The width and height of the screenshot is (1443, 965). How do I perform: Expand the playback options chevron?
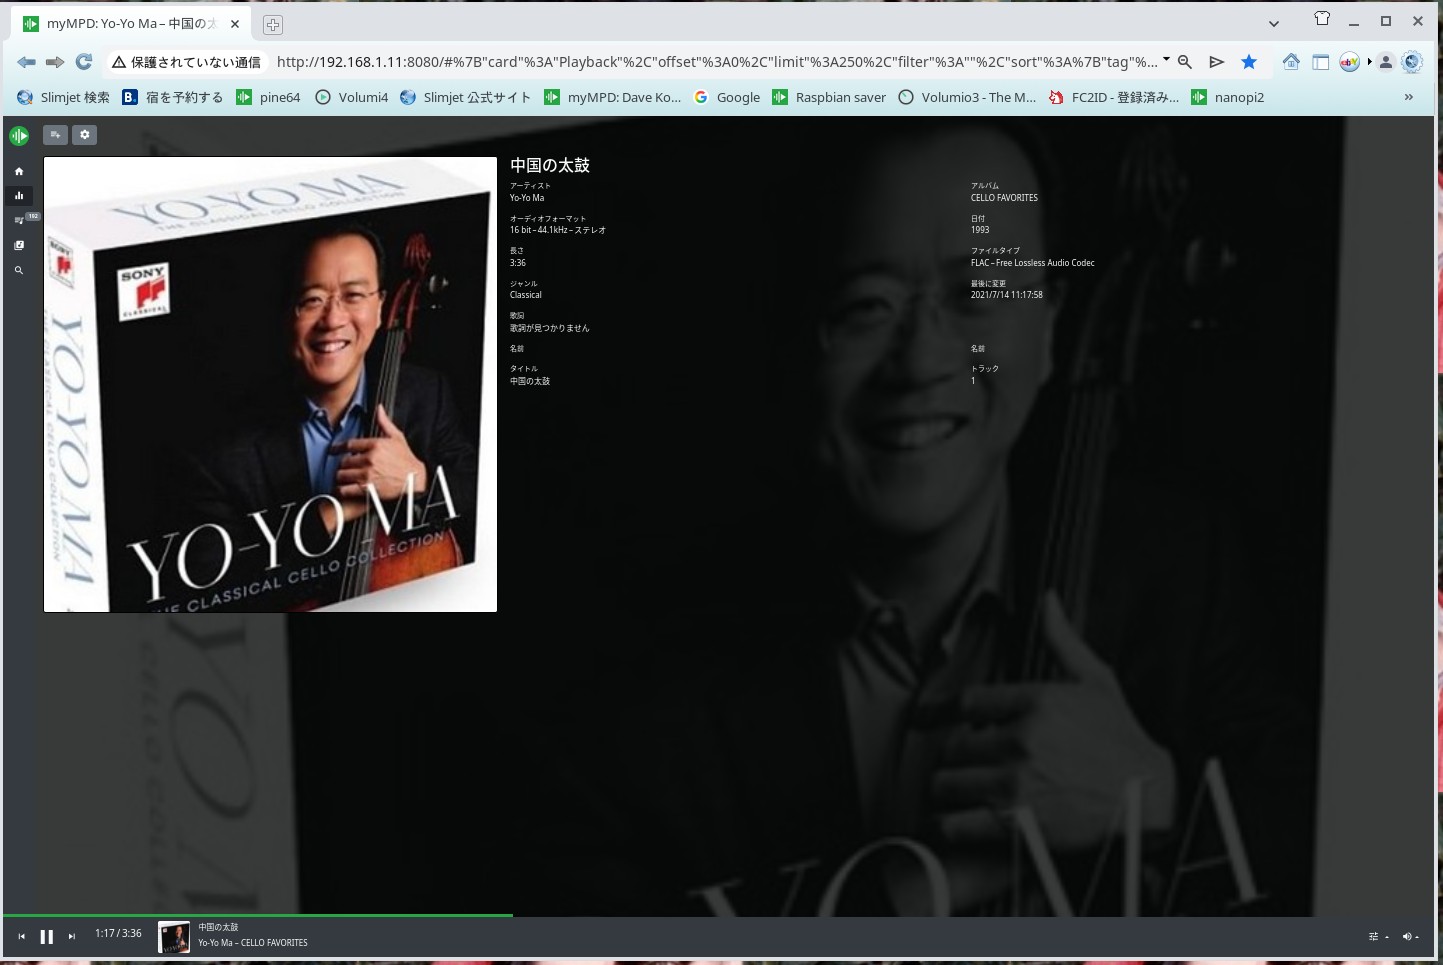(x=1386, y=938)
